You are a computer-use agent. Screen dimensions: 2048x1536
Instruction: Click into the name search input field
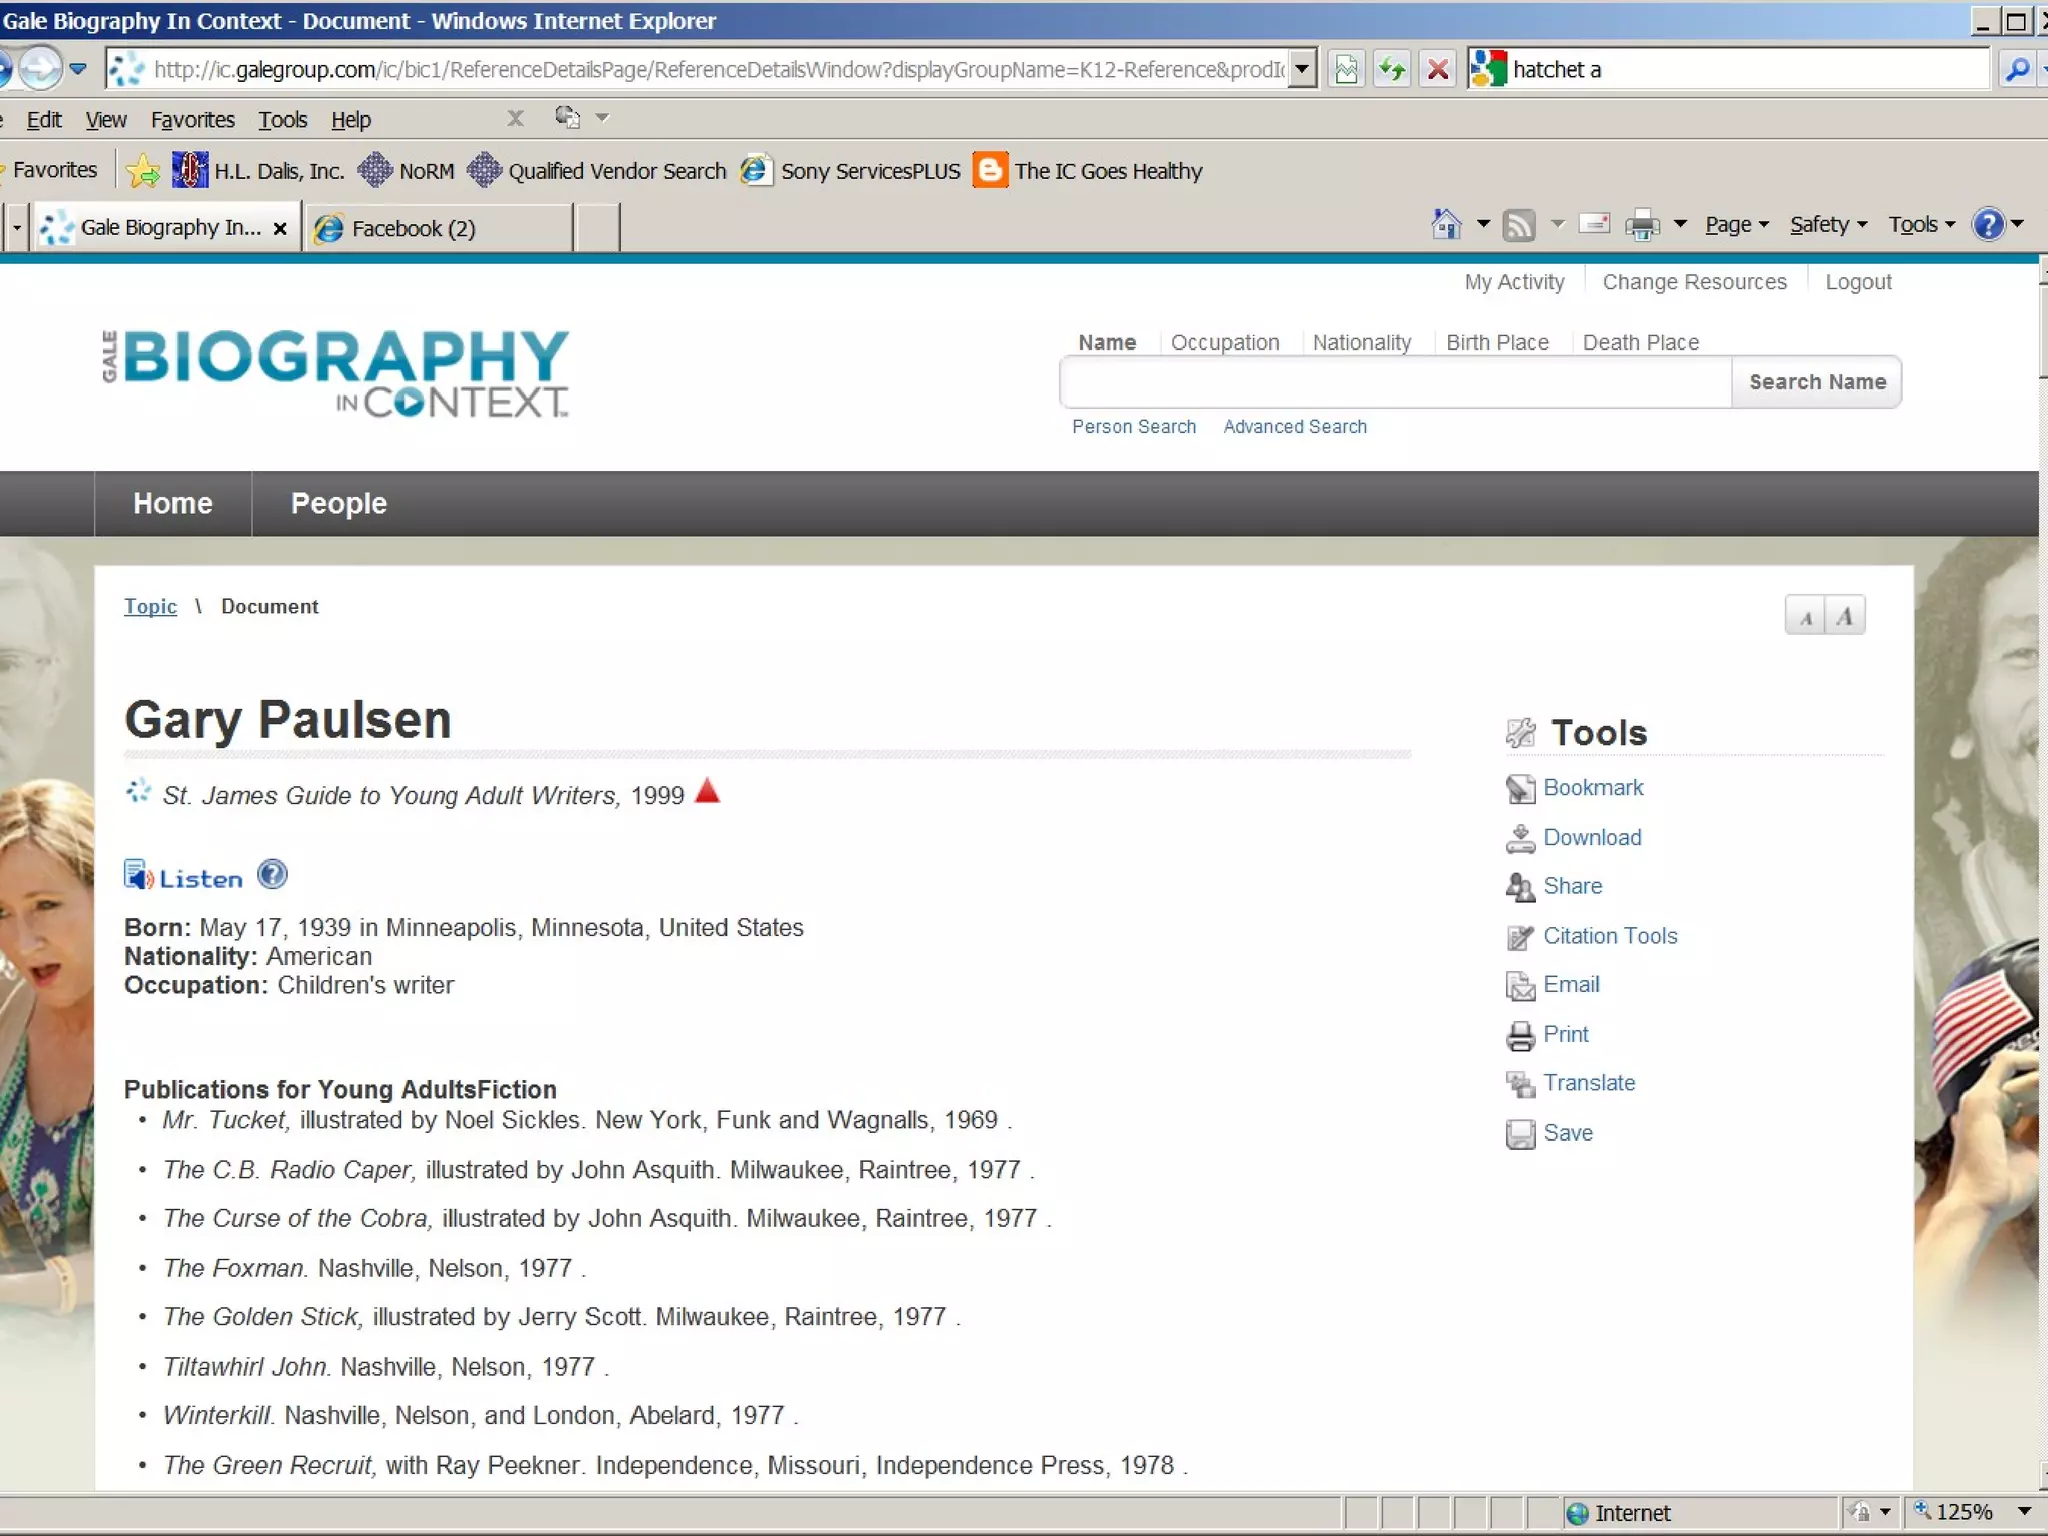pos(1394,382)
